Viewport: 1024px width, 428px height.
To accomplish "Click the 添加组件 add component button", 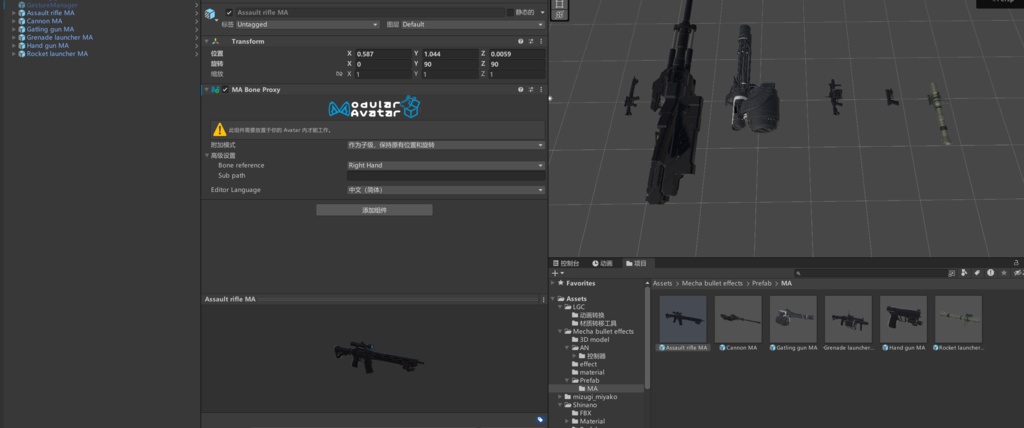I will [x=374, y=210].
